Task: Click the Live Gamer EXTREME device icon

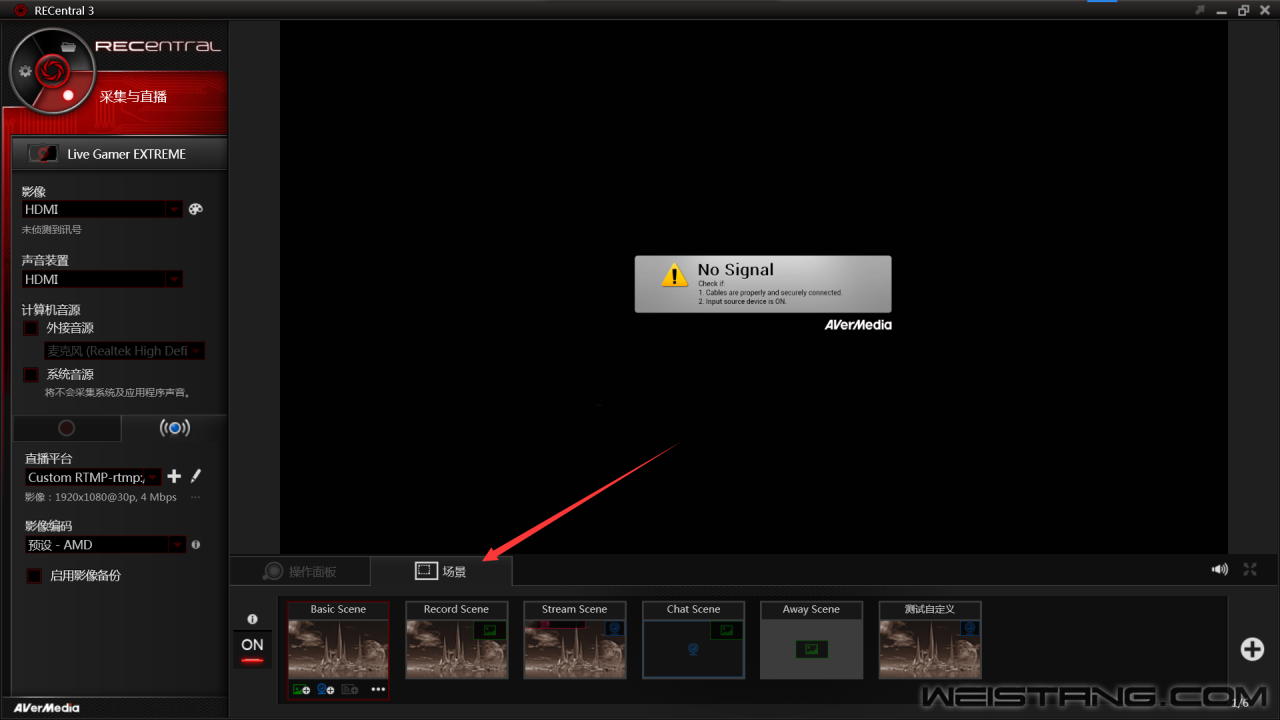Action: pos(43,154)
